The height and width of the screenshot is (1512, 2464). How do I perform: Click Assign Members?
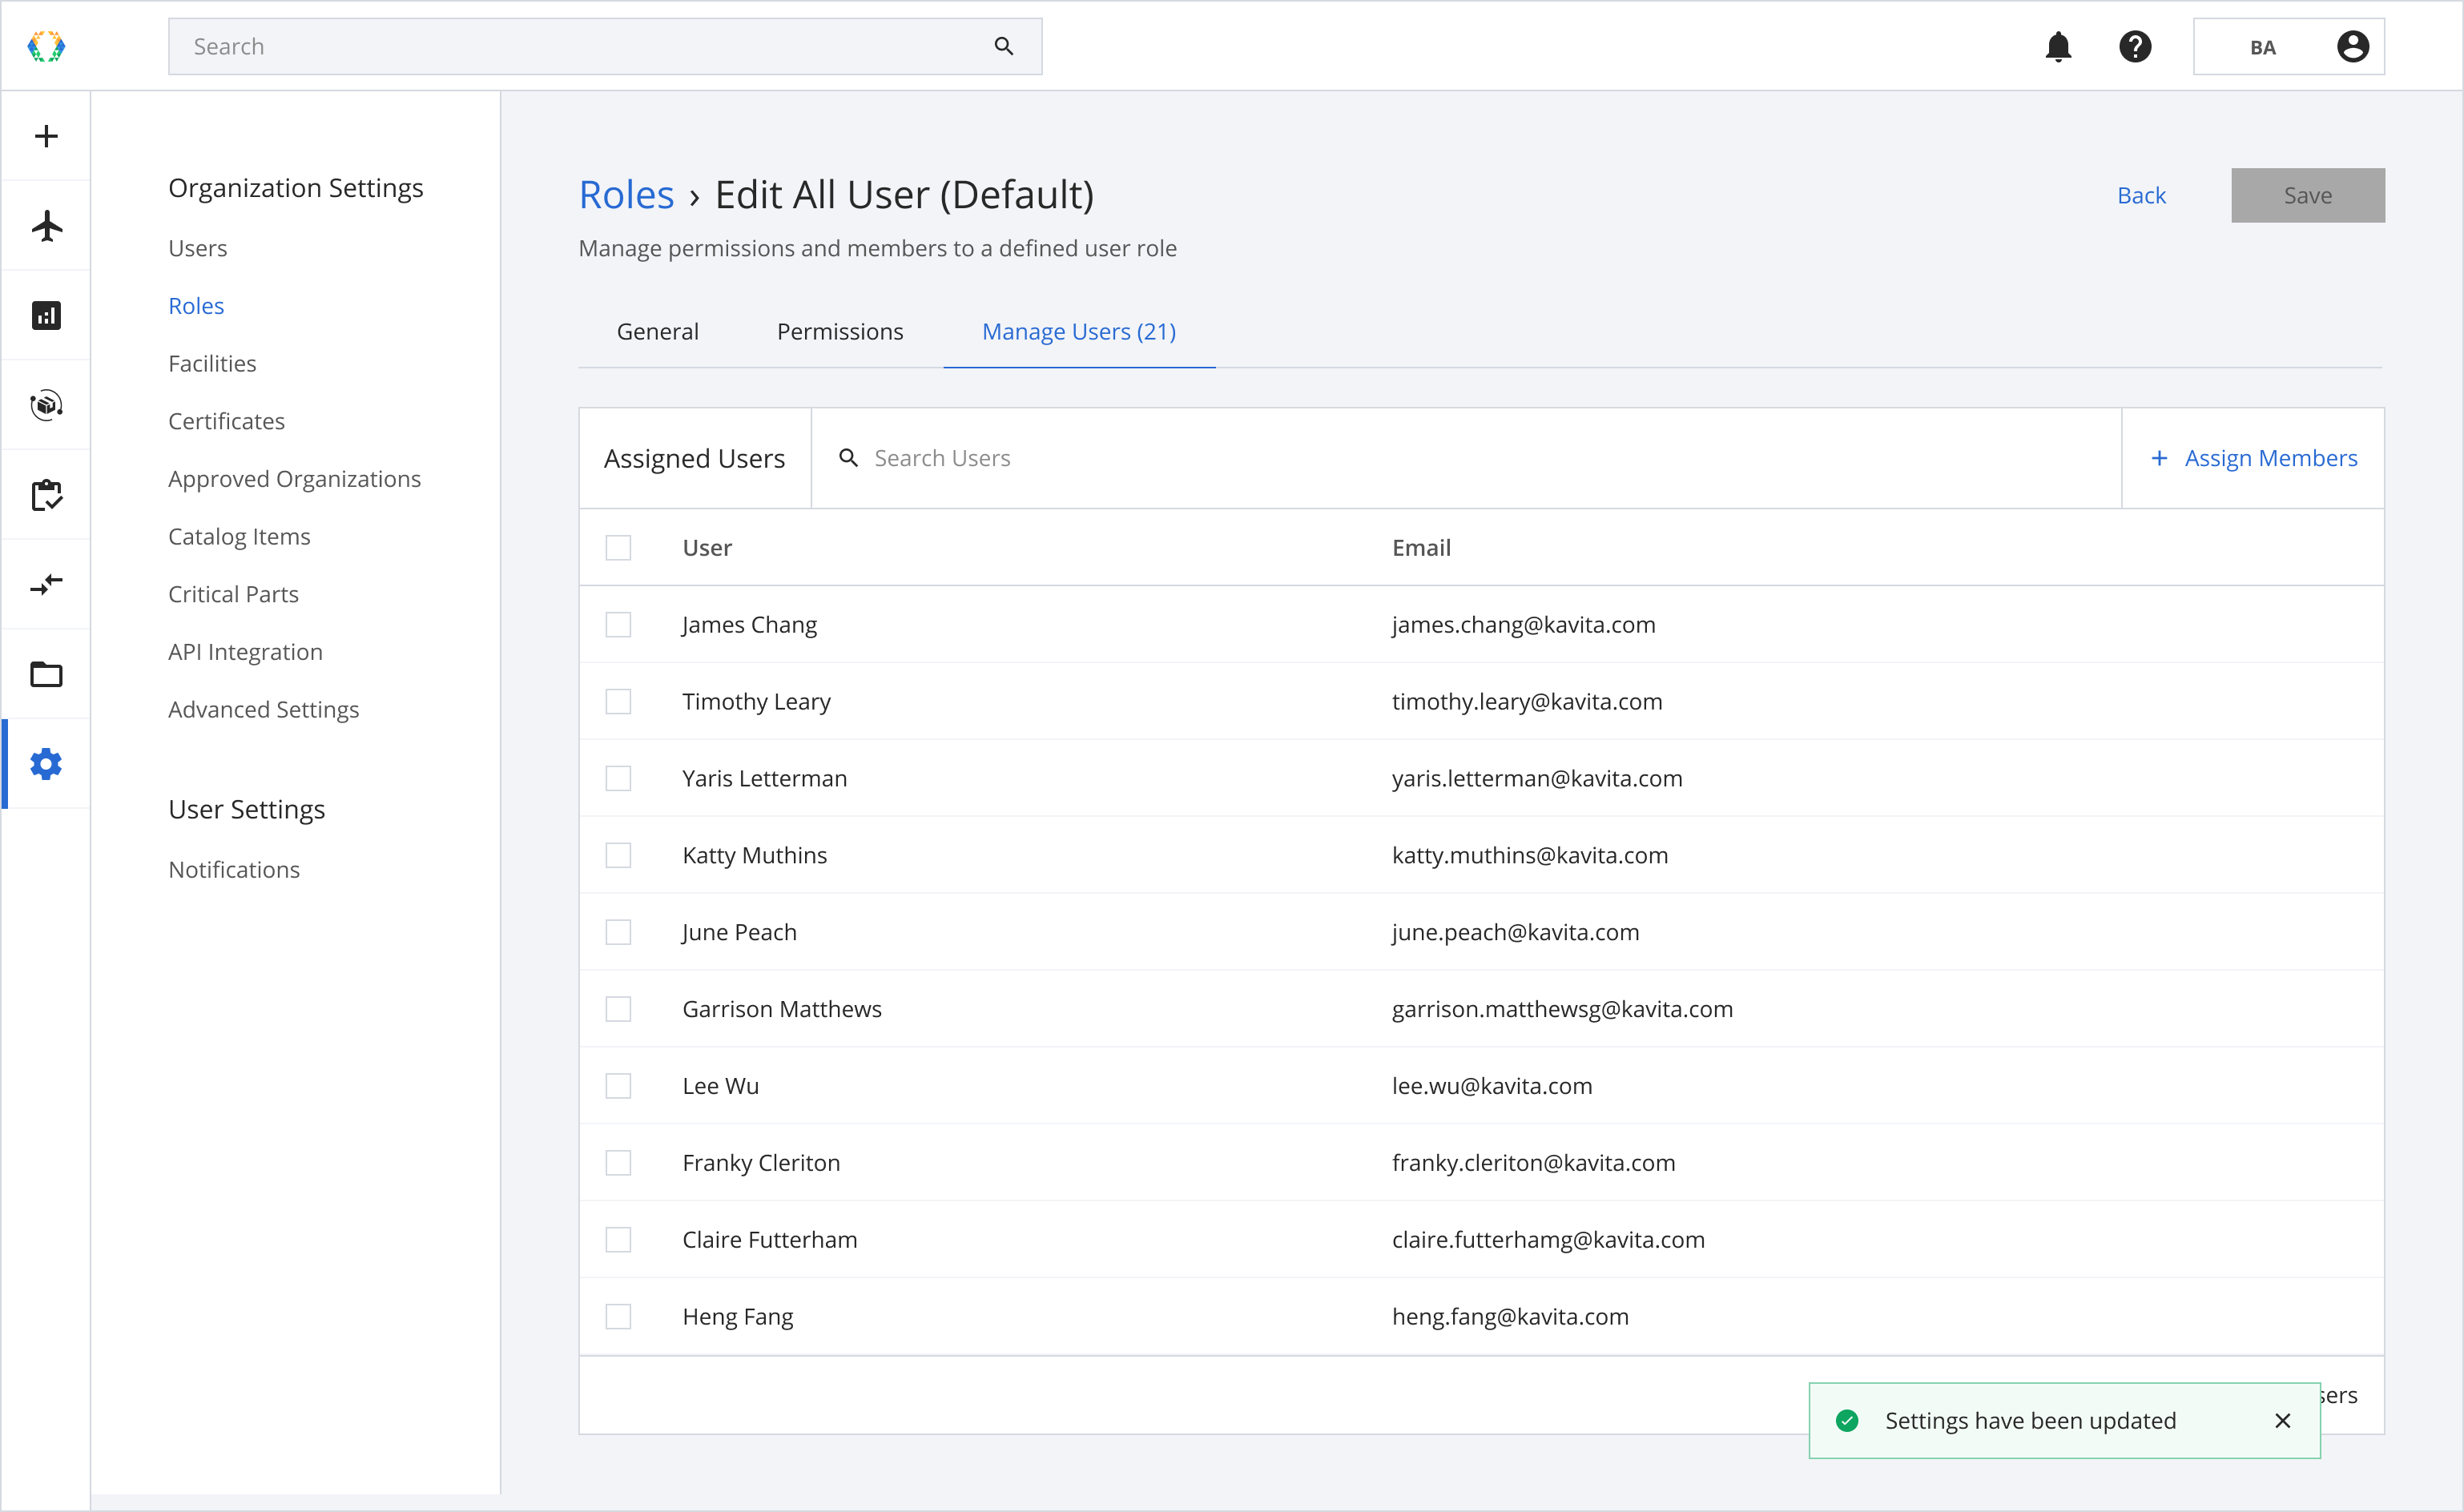pyautogui.click(x=2254, y=458)
